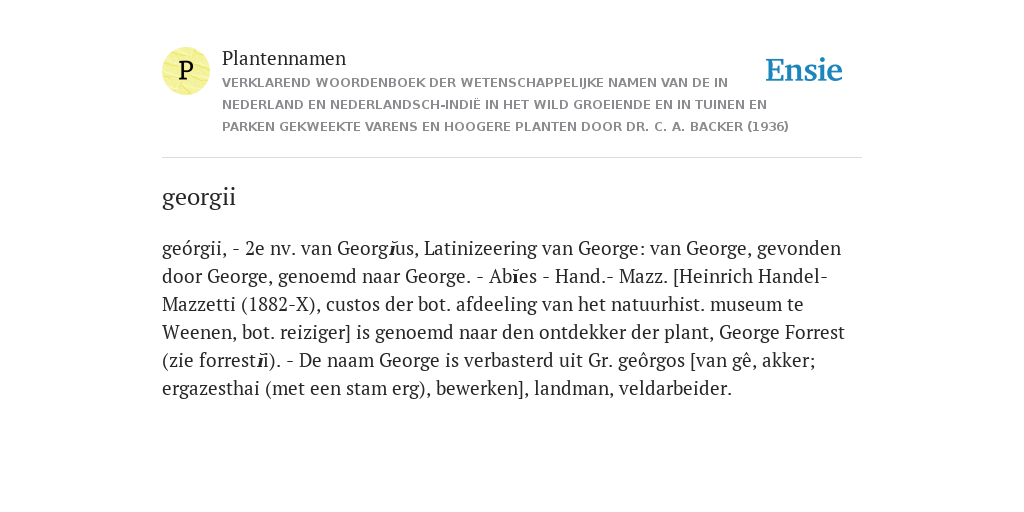Viewport: 1024px width, 512px height.
Task: Click the yellow P avatar icon
Action: pos(186,71)
